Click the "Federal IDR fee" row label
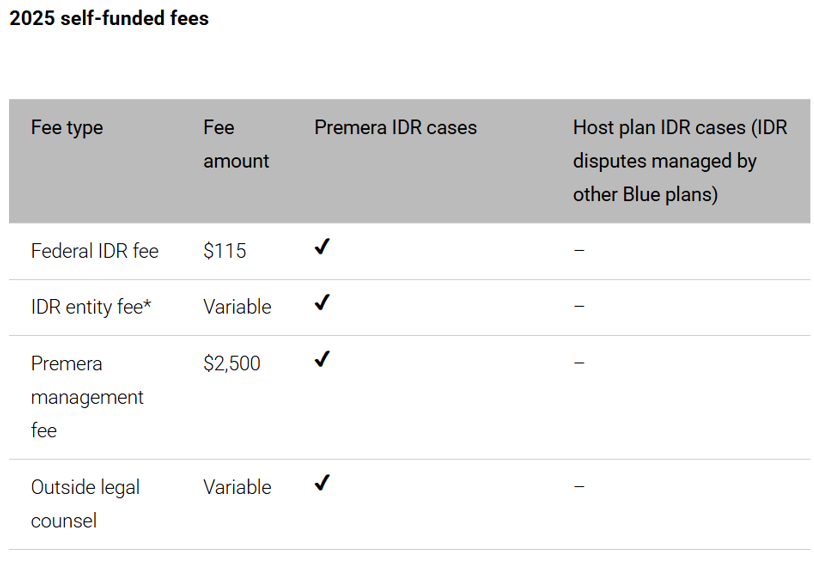The width and height of the screenshot is (814, 563). (95, 251)
